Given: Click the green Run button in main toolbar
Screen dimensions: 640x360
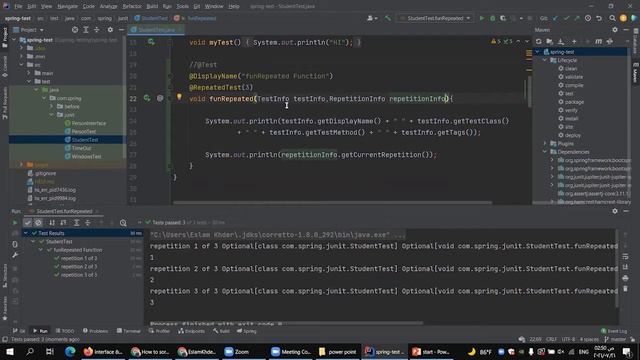Looking at the screenshot, I should pos(482,18).
